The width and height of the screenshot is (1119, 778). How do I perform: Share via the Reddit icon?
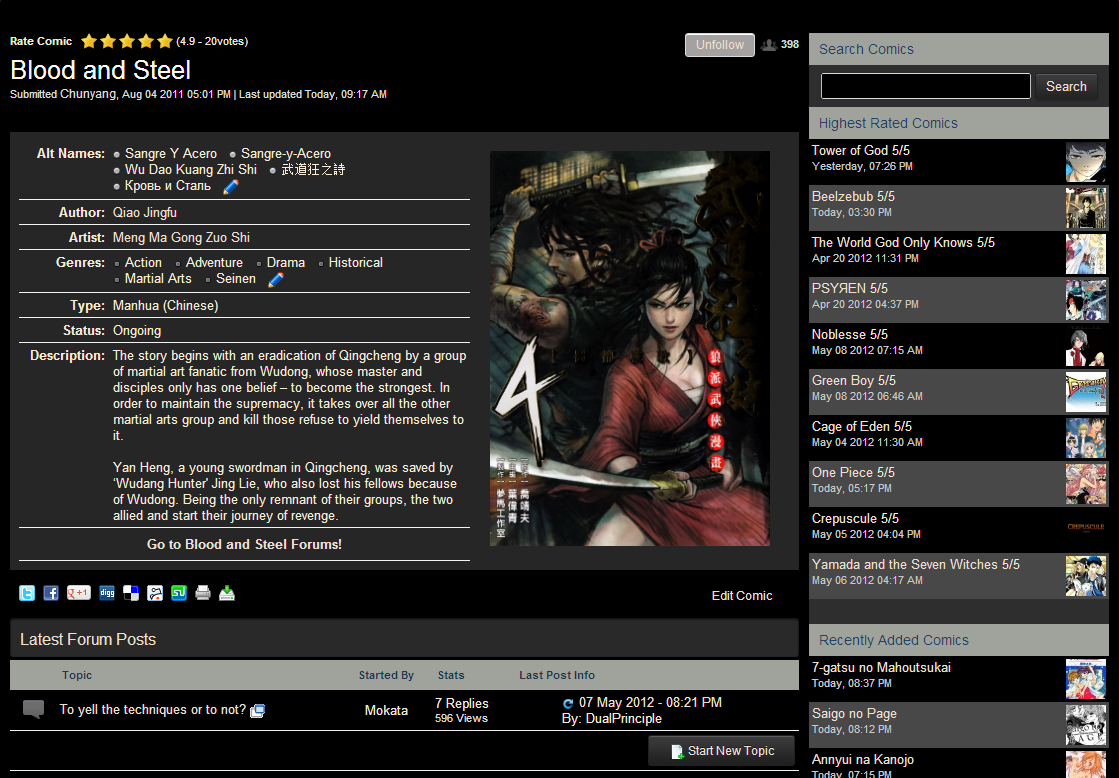click(155, 593)
